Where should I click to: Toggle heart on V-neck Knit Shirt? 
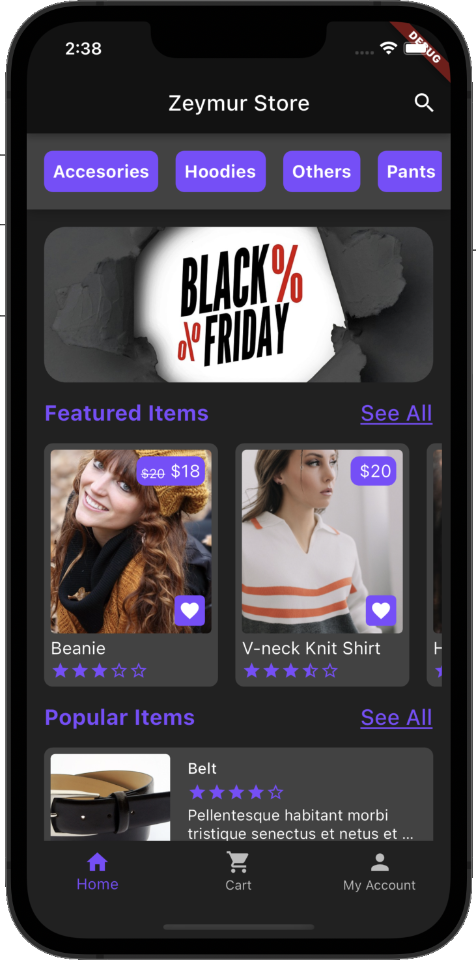click(x=381, y=610)
